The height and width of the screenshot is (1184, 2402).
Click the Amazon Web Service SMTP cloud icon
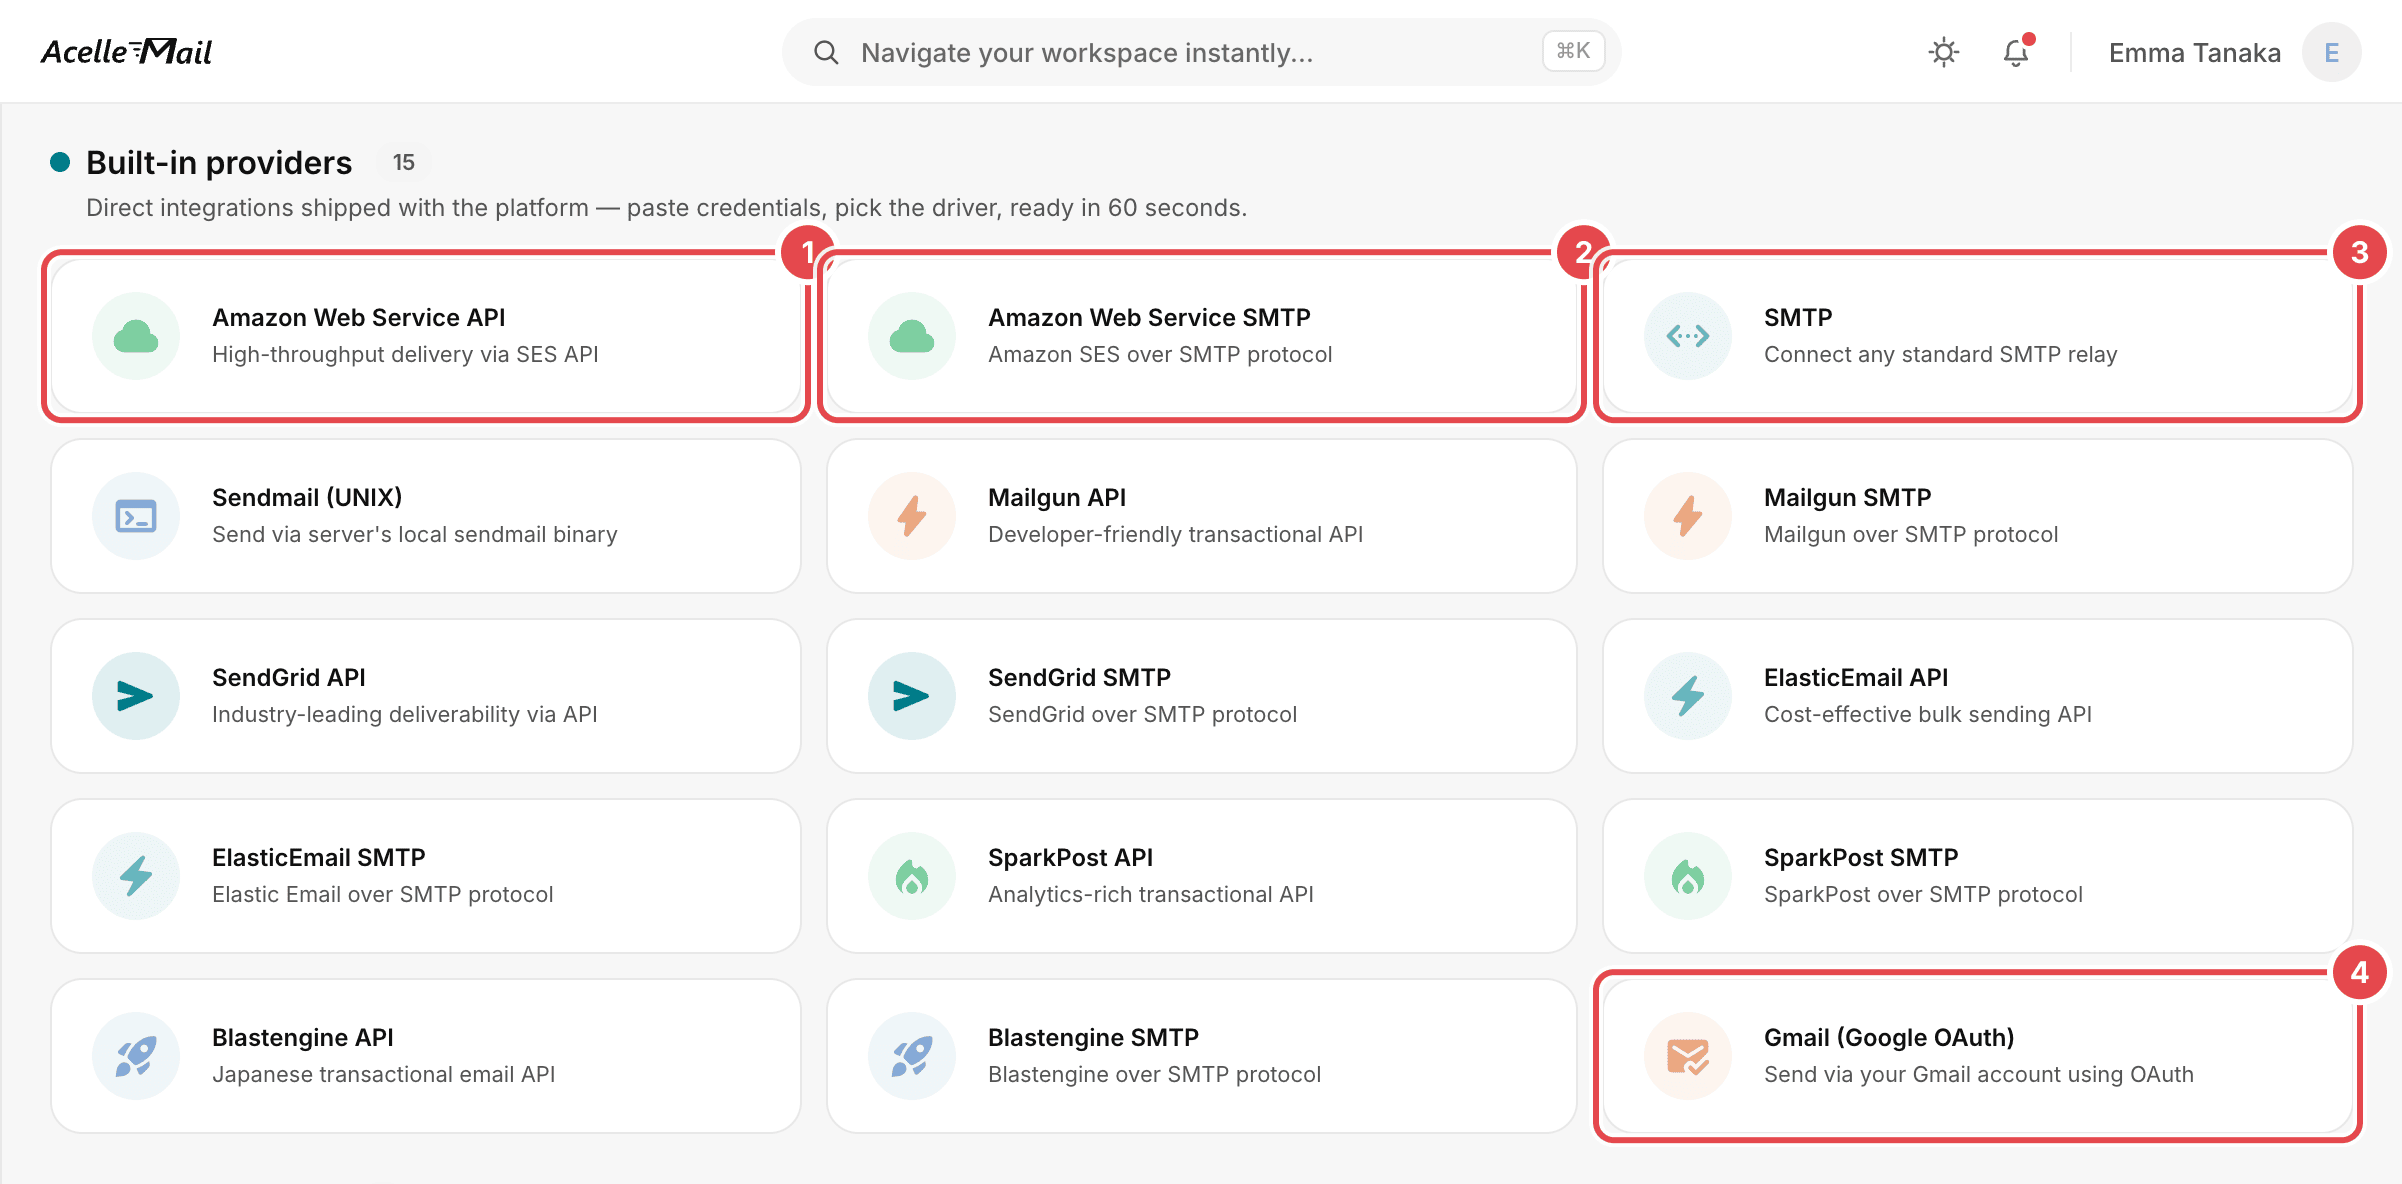tap(912, 336)
